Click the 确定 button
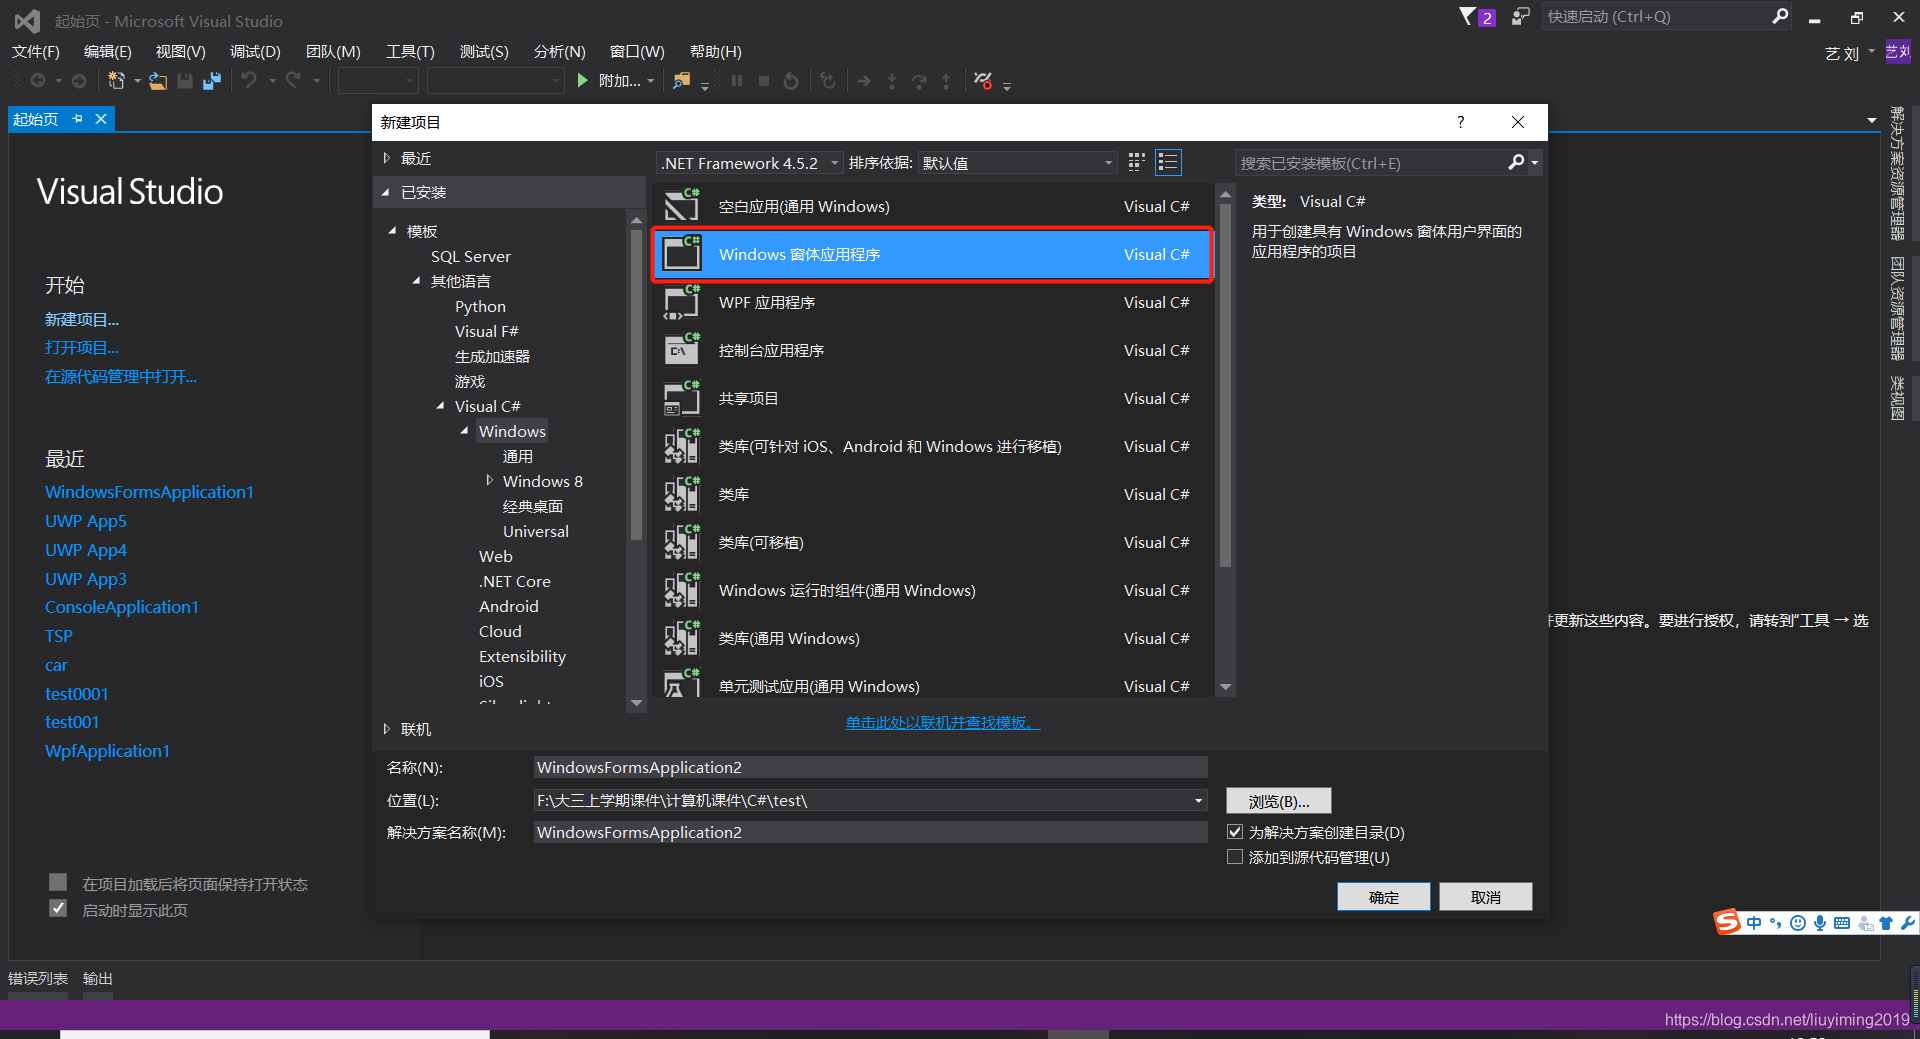The image size is (1920, 1039). 1384,897
